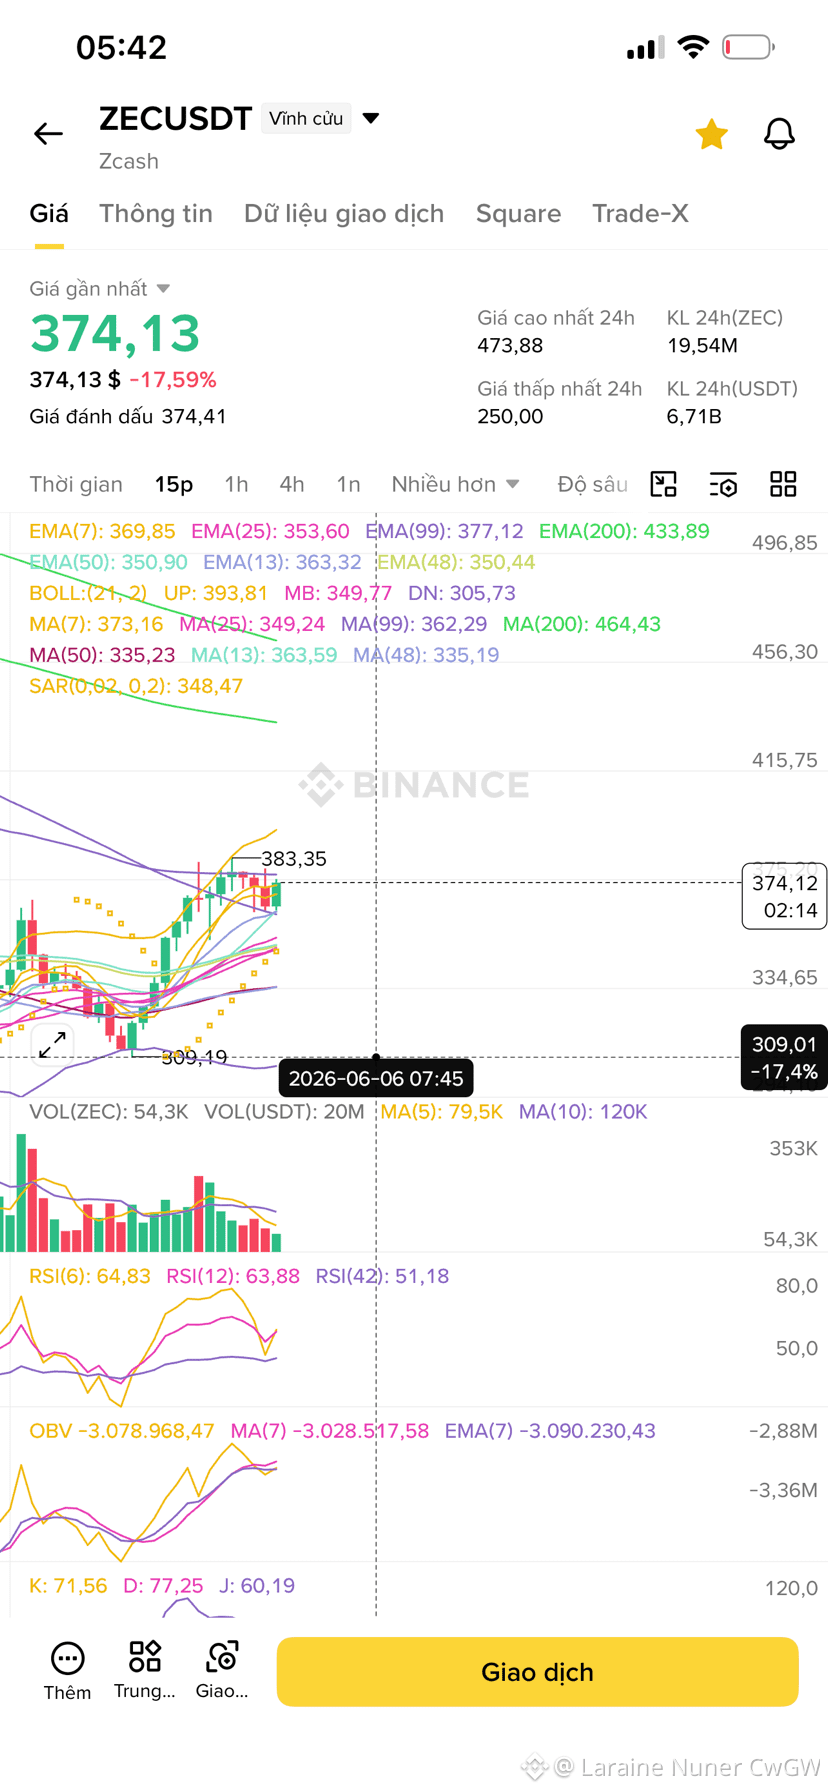Tap 'Giá cao nhất 24h' value 473,88
The height and width of the screenshot is (1792, 828).
click(510, 346)
